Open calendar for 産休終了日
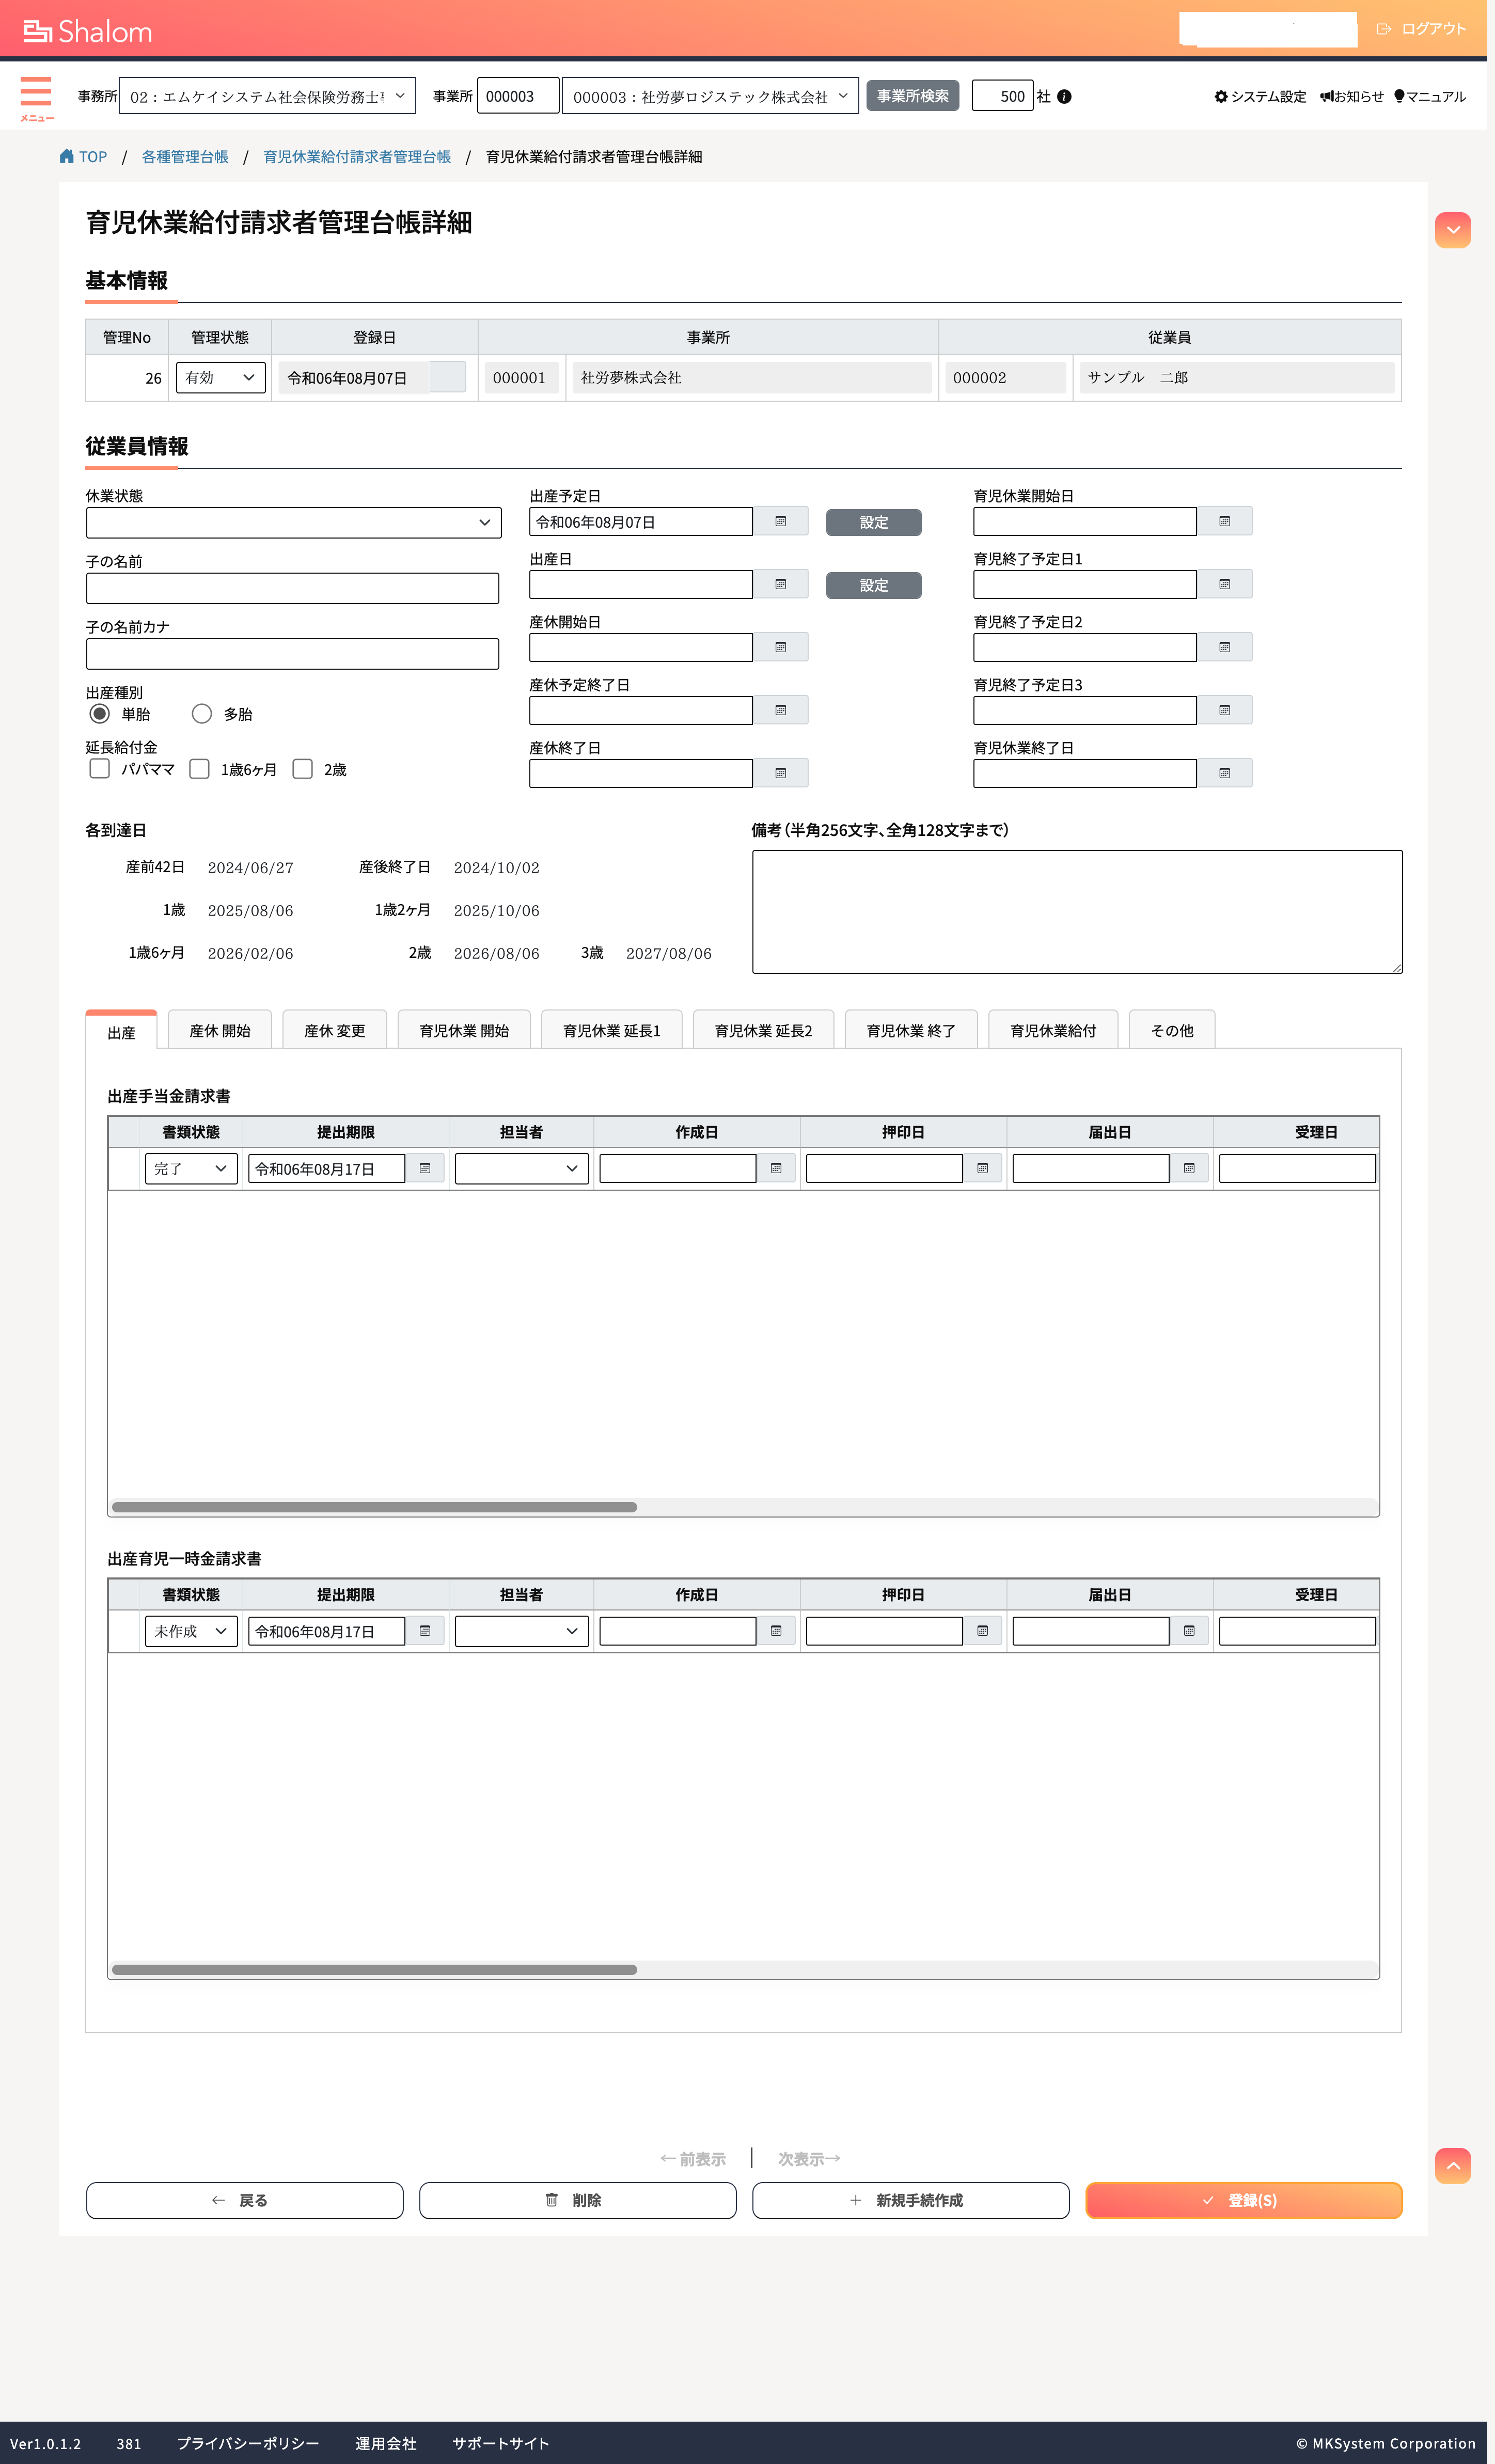Viewport: 1495px width, 2464px height. click(x=781, y=774)
